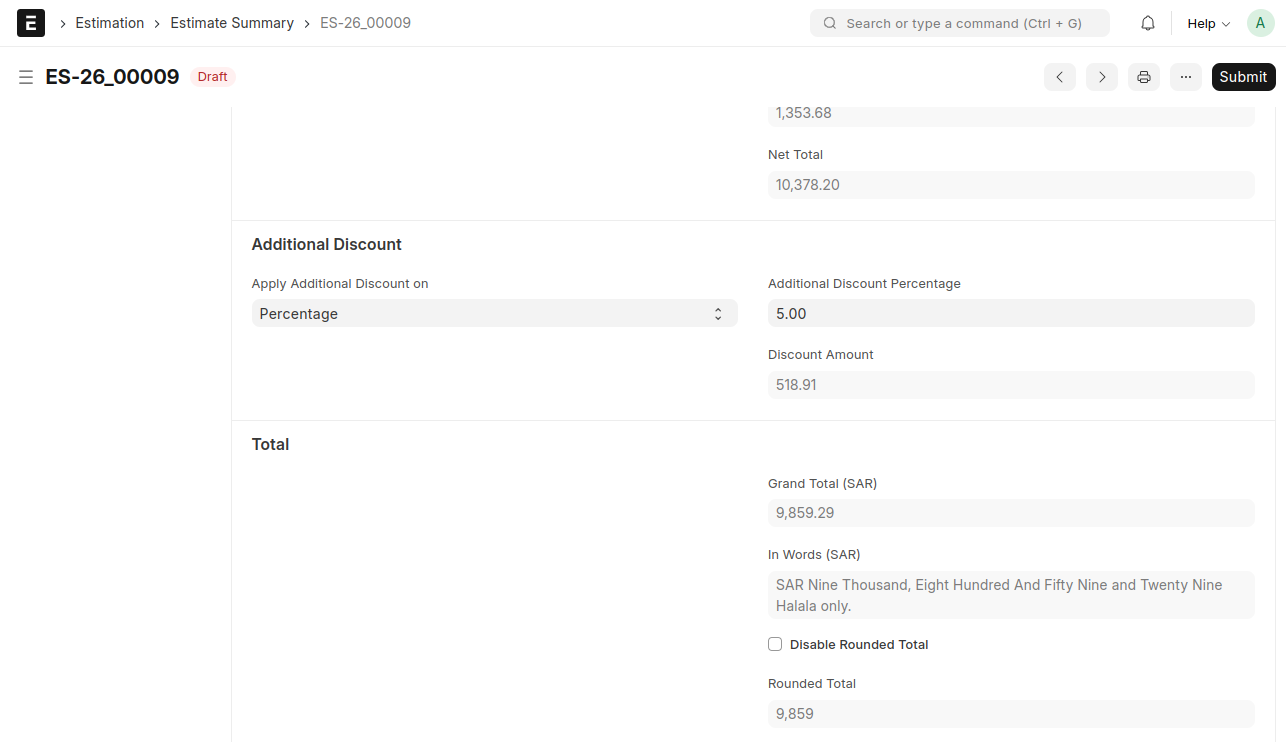Collapse the Total section heading
Screen dimensions: 1286x742
pyautogui.click(x=270, y=444)
